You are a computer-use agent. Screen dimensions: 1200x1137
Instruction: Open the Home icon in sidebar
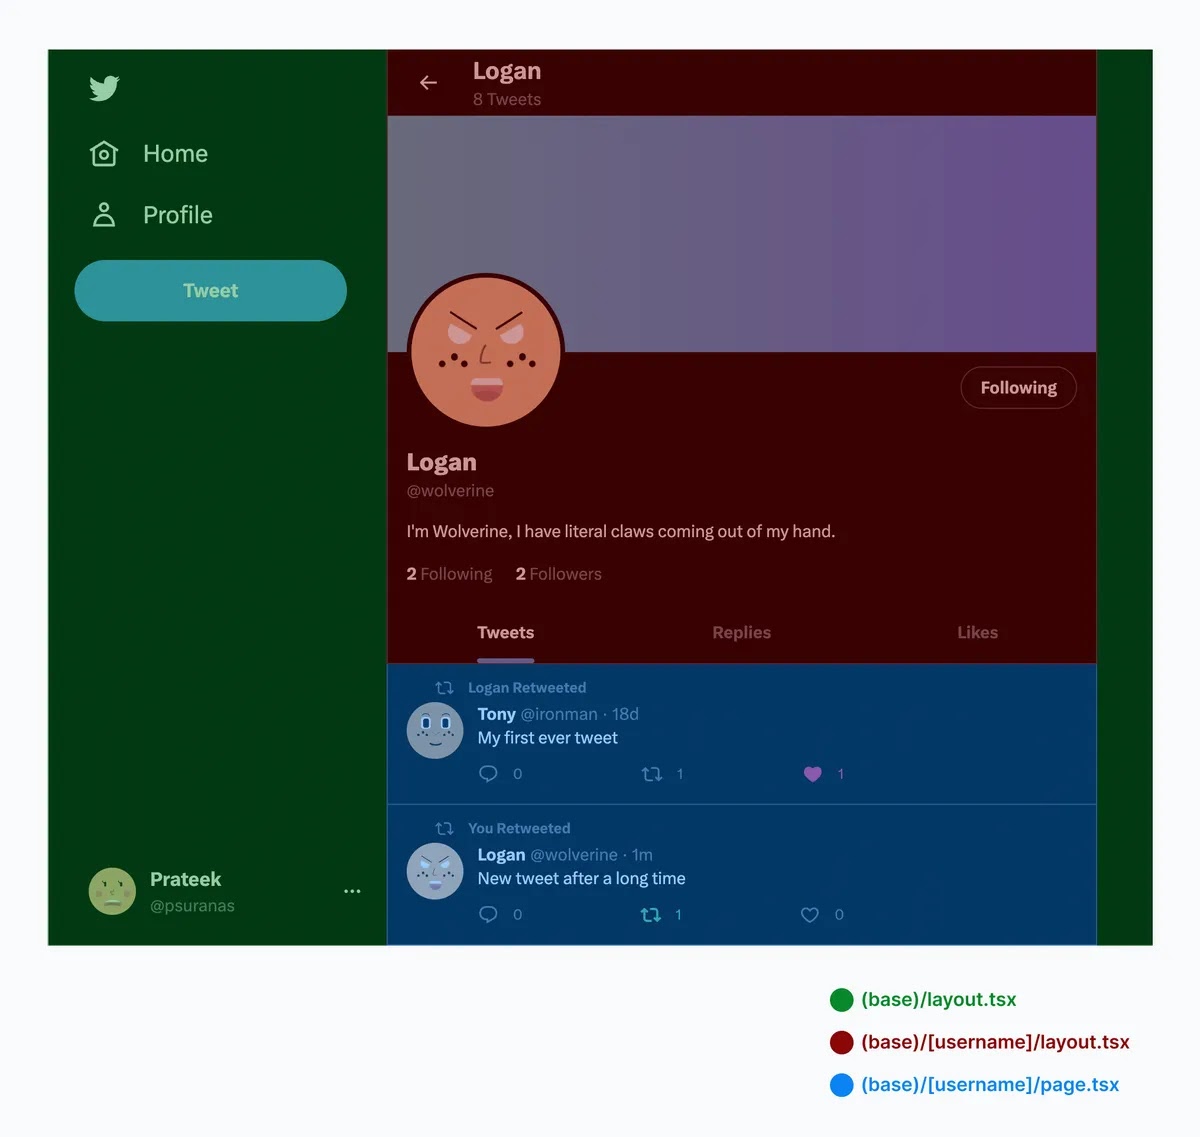coord(104,153)
